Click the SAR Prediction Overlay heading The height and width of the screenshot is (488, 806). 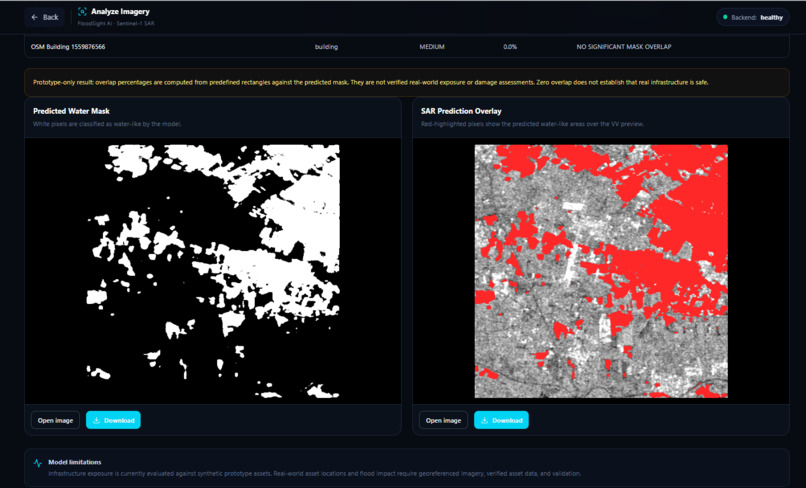tap(461, 111)
